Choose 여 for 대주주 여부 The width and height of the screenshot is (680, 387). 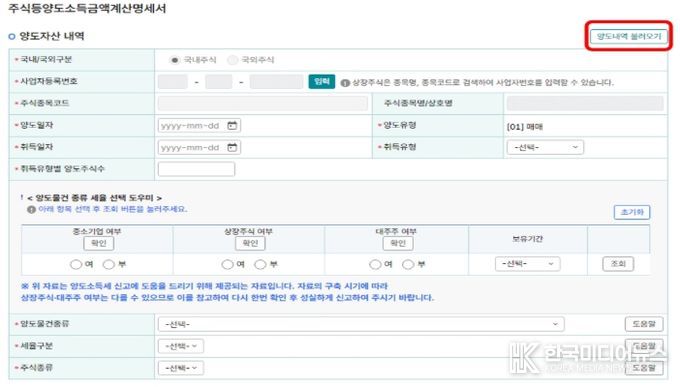click(375, 264)
